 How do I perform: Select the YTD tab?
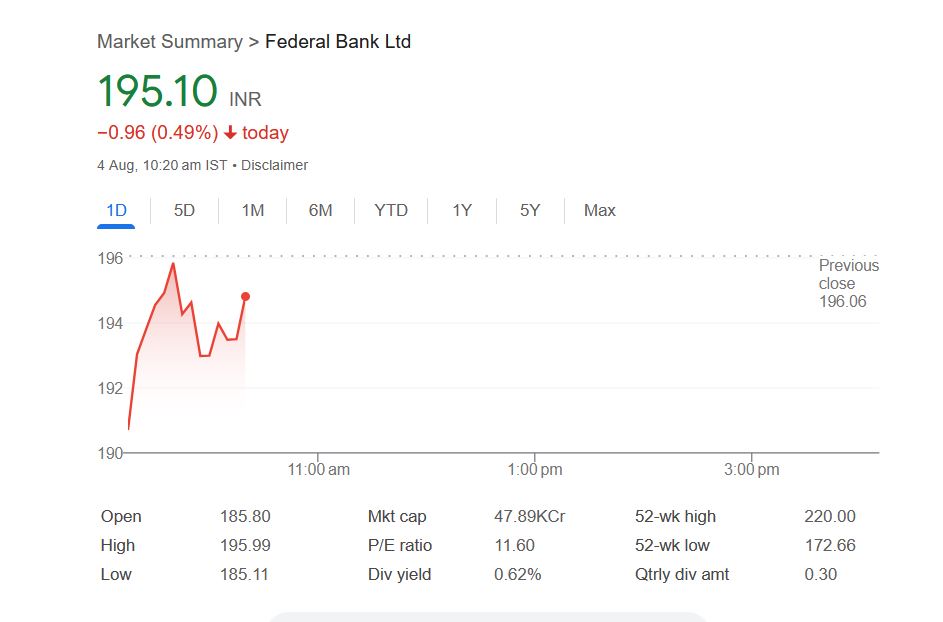(391, 210)
